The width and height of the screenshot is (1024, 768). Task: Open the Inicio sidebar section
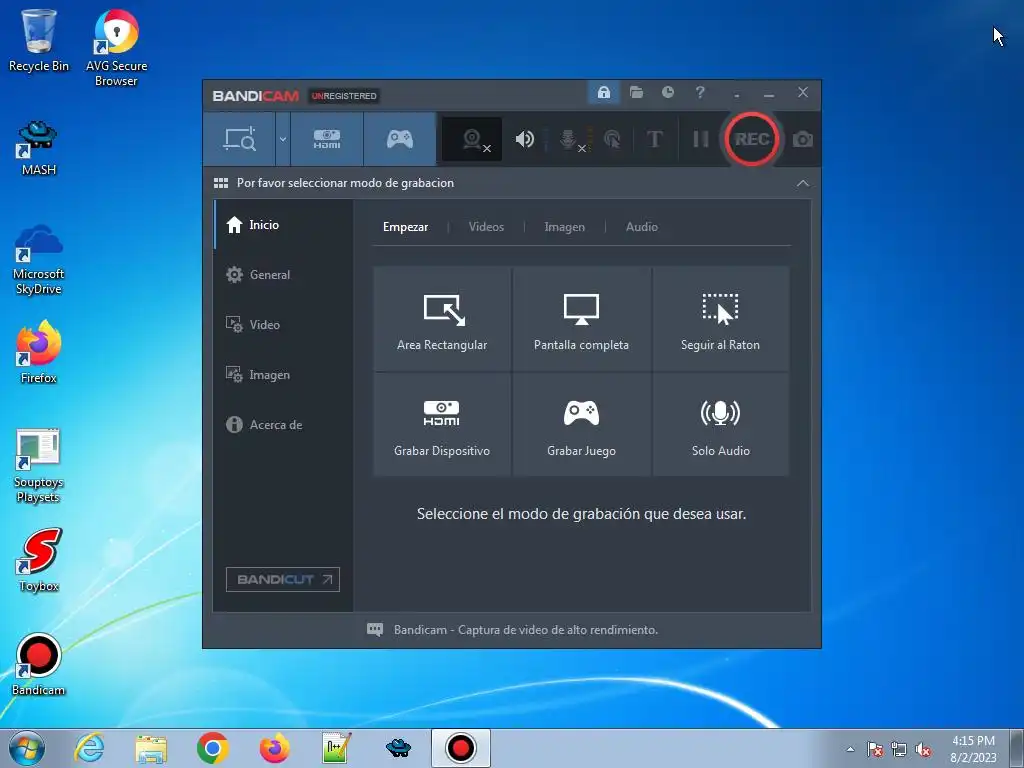pyautogui.click(x=283, y=225)
